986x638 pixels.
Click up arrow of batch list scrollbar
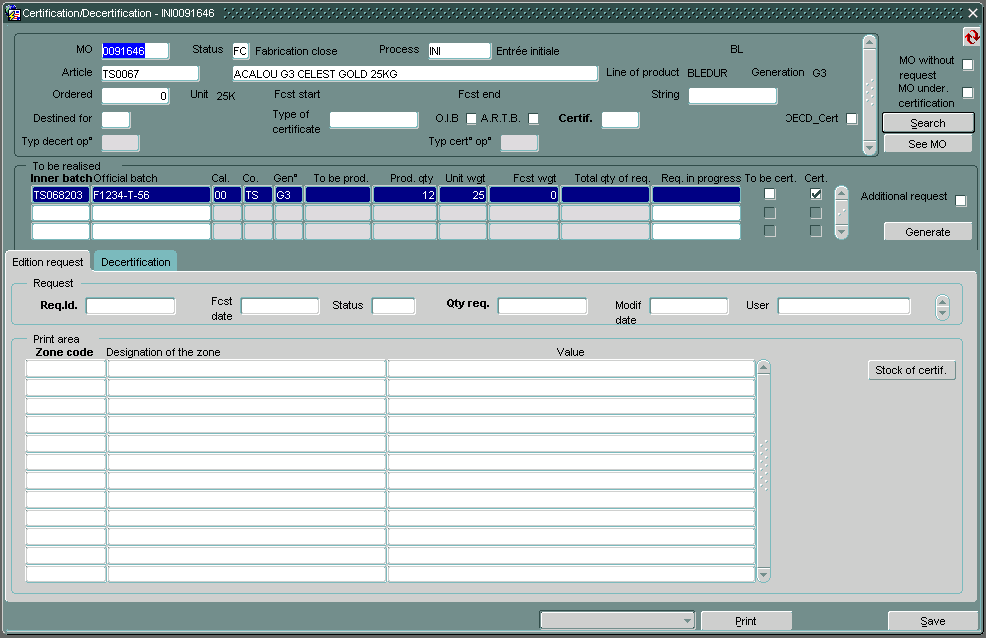click(841, 192)
